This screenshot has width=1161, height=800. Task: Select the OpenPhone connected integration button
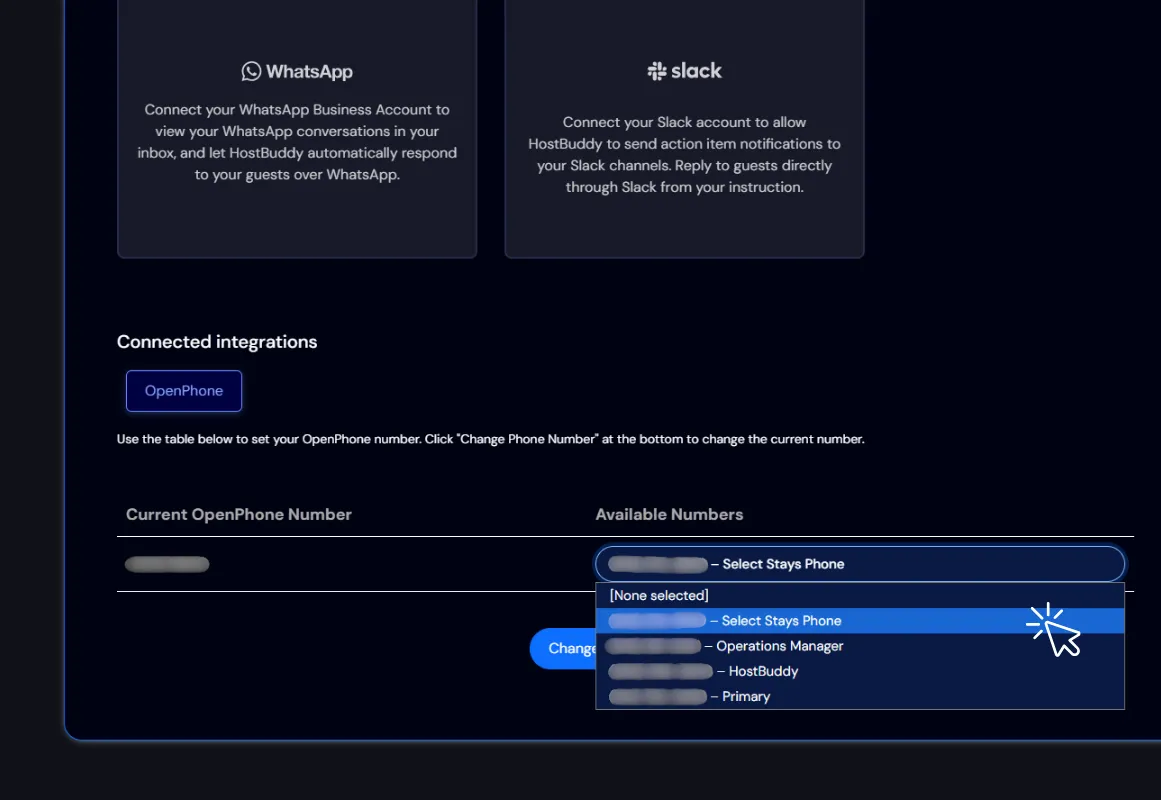(184, 390)
